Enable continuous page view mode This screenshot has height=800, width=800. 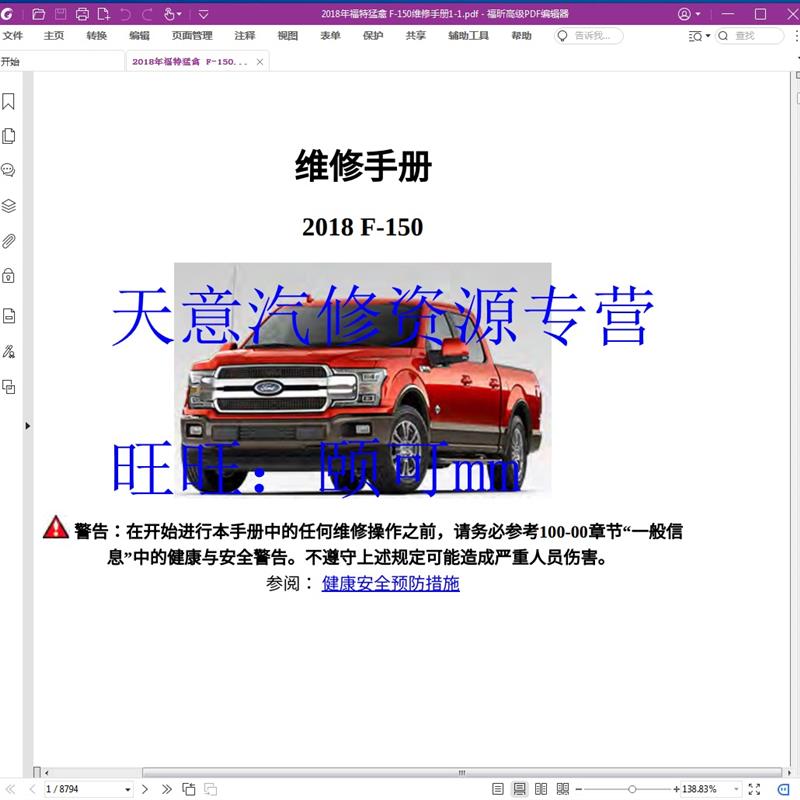519,789
